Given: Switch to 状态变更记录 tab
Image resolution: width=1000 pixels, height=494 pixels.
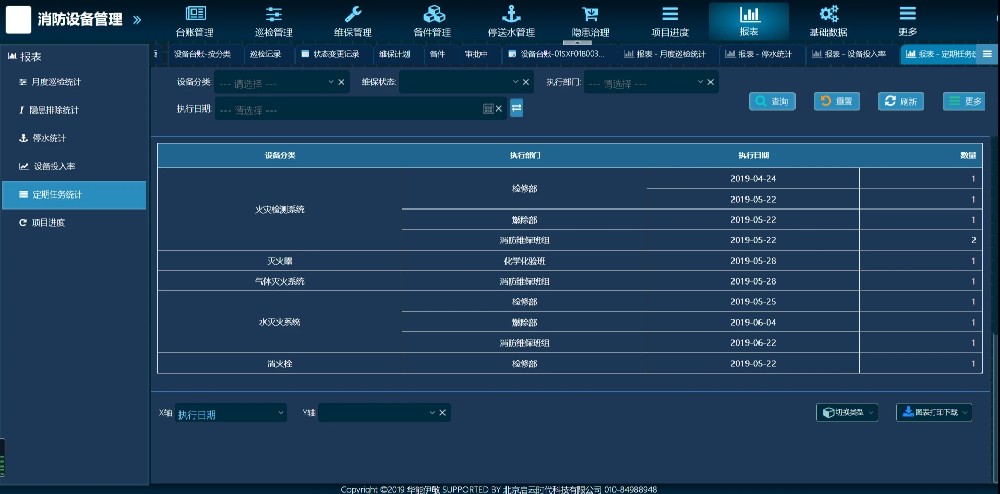Looking at the screenshot, I should (330, 54).
